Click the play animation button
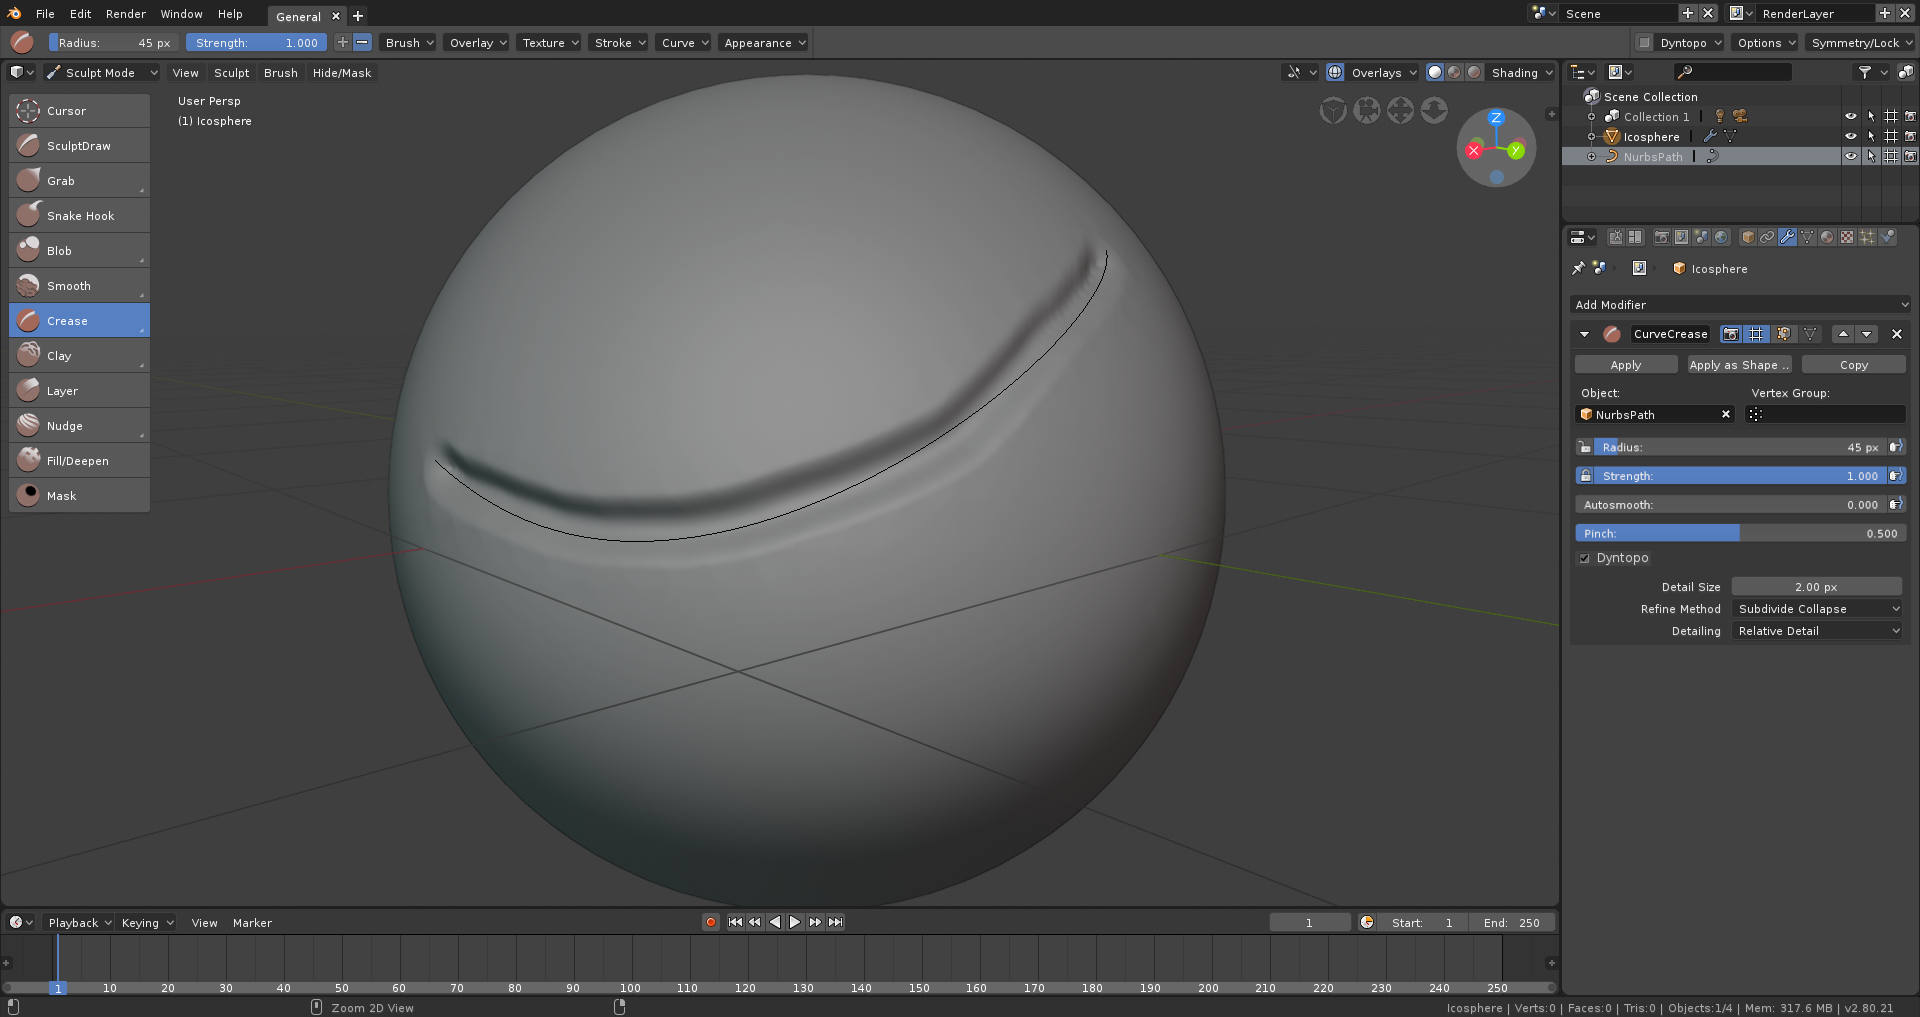 [x=795, y=922]
